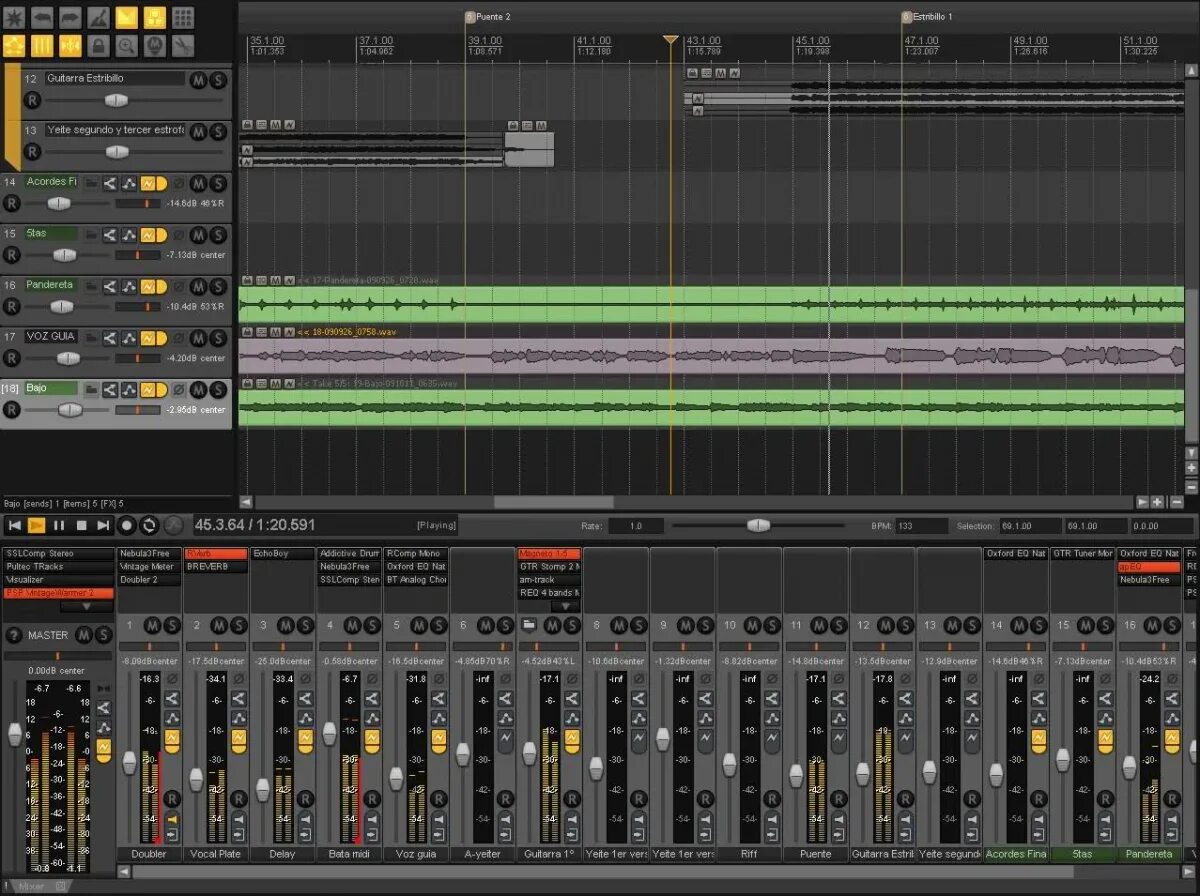Click the zoom in plus button at bottom right

pyautogui.click(x=1158, y=502)
